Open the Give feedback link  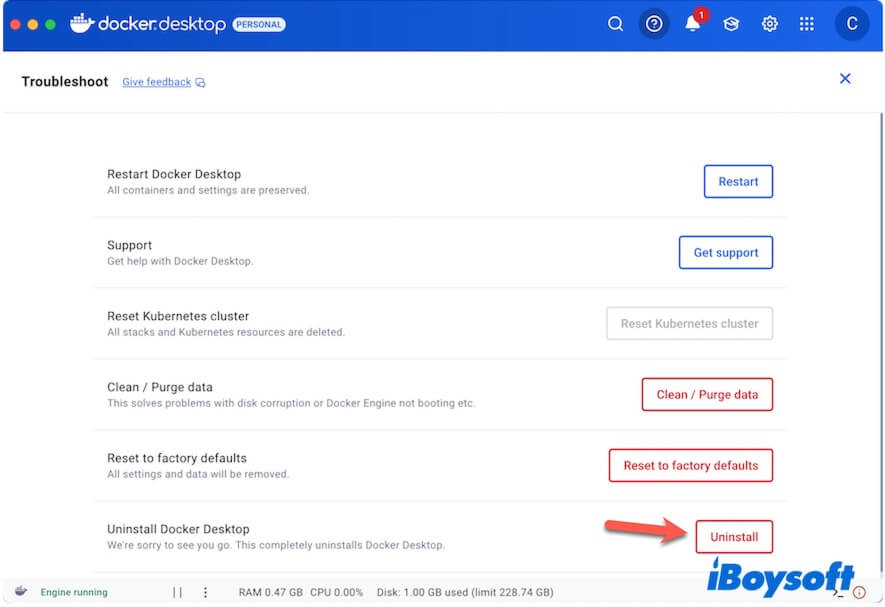(157, 82)
